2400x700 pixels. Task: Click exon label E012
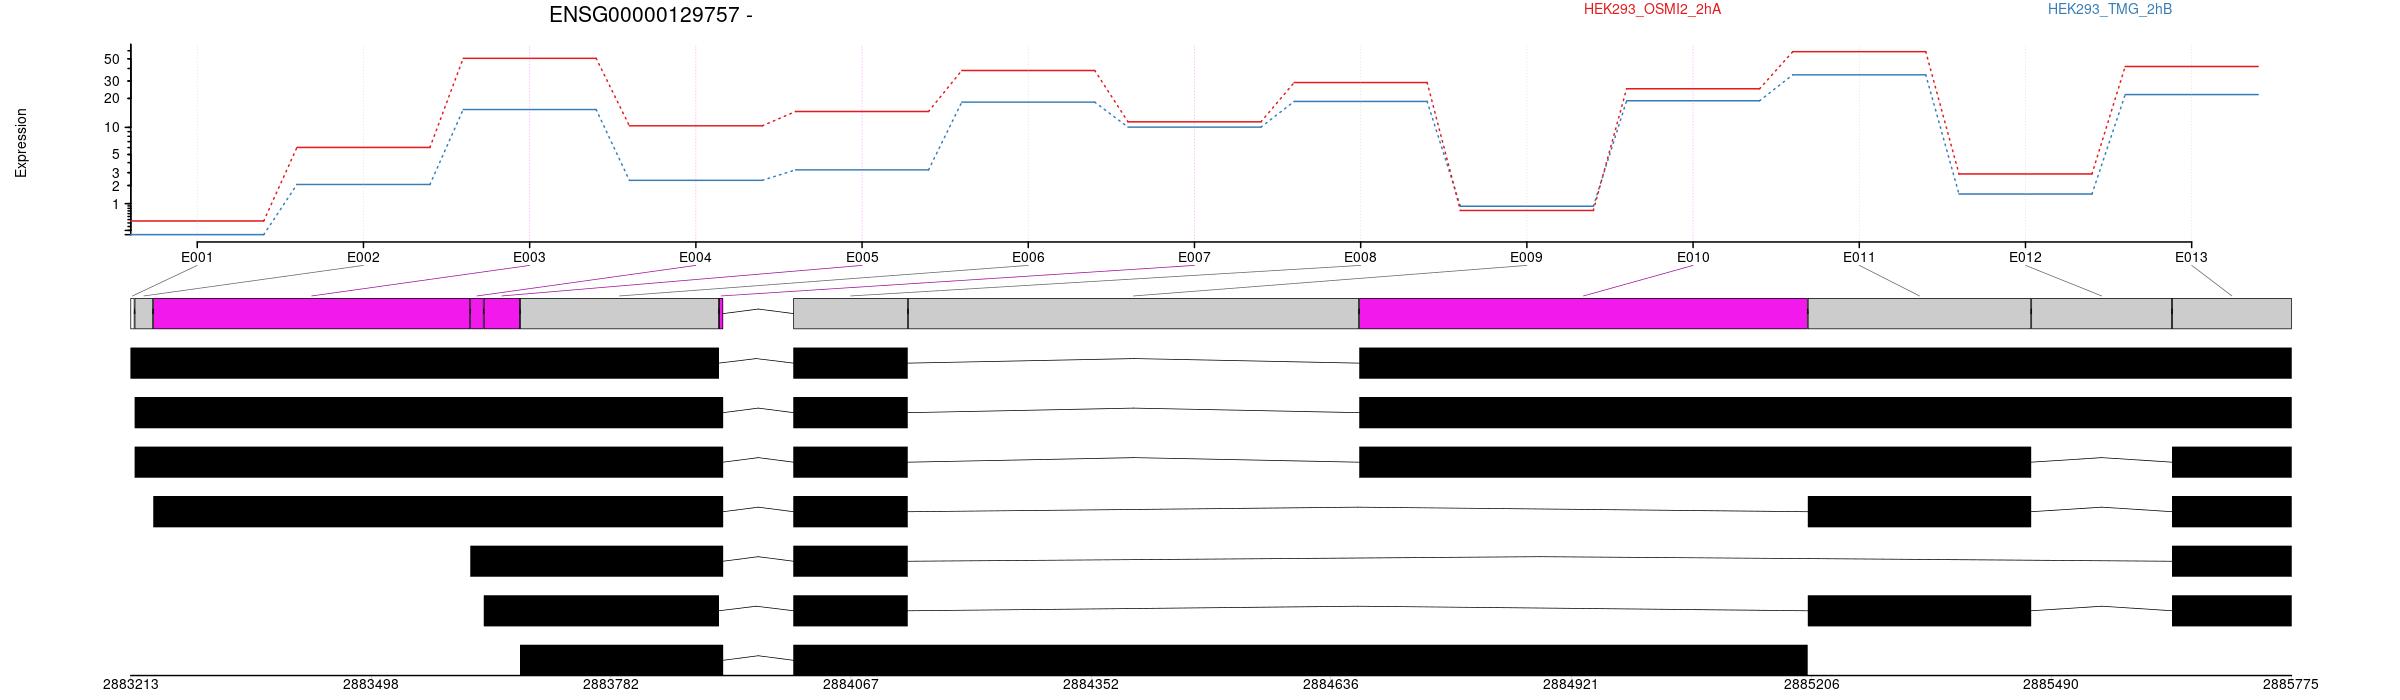click(2025, 257)
